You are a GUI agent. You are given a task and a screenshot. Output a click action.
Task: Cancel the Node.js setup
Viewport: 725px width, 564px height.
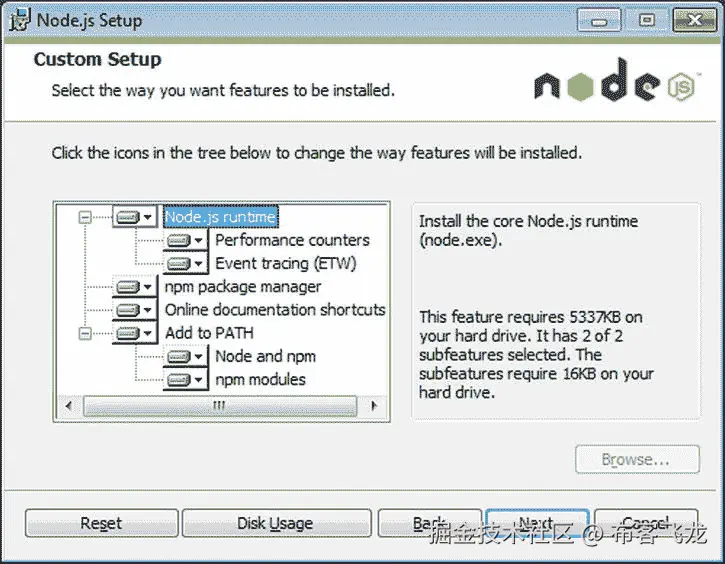tap(646, 523)
